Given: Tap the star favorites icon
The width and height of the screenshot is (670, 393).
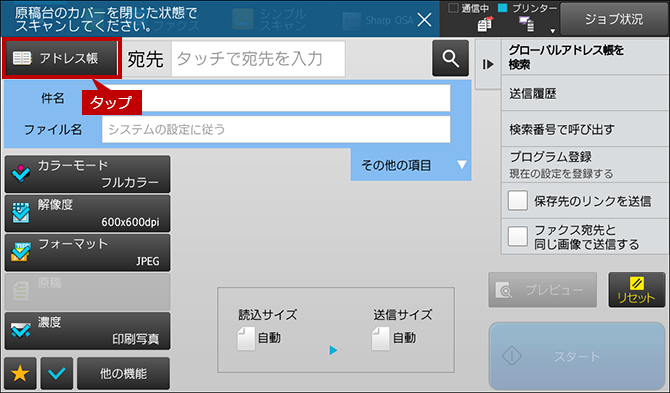Looking at the screenshot, I should pyautogui.click(x=20, y=373).
